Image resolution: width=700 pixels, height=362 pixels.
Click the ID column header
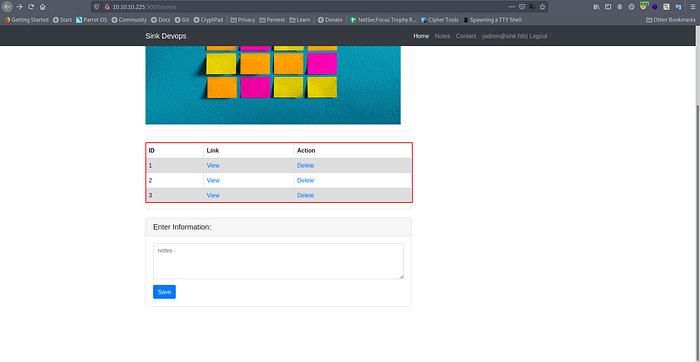[152, 150]
